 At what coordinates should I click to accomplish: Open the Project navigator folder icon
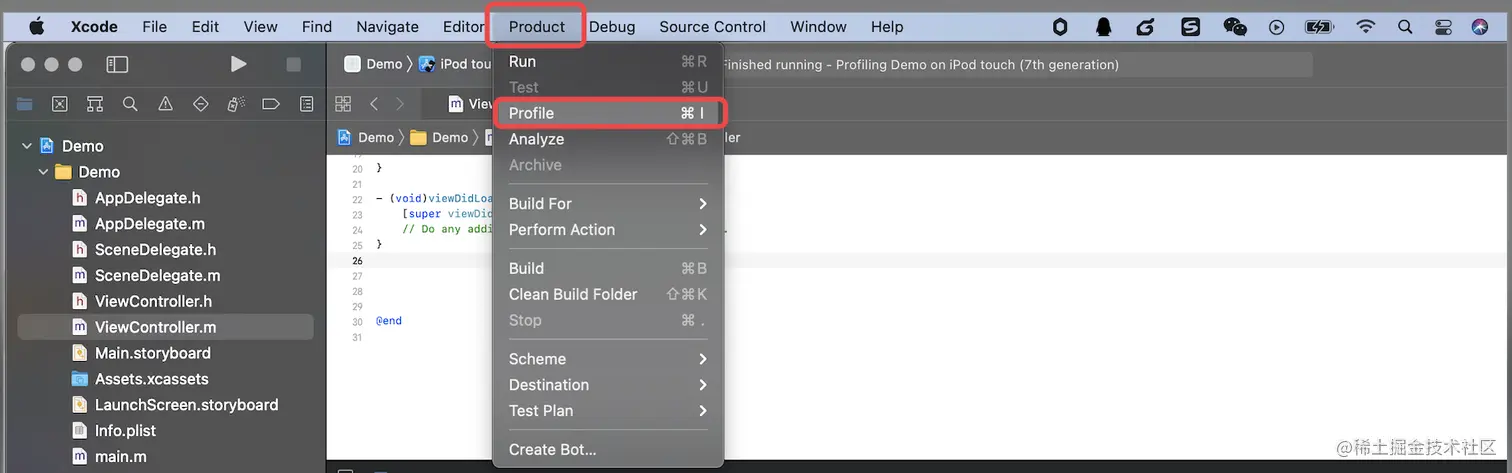pos(25,104)
